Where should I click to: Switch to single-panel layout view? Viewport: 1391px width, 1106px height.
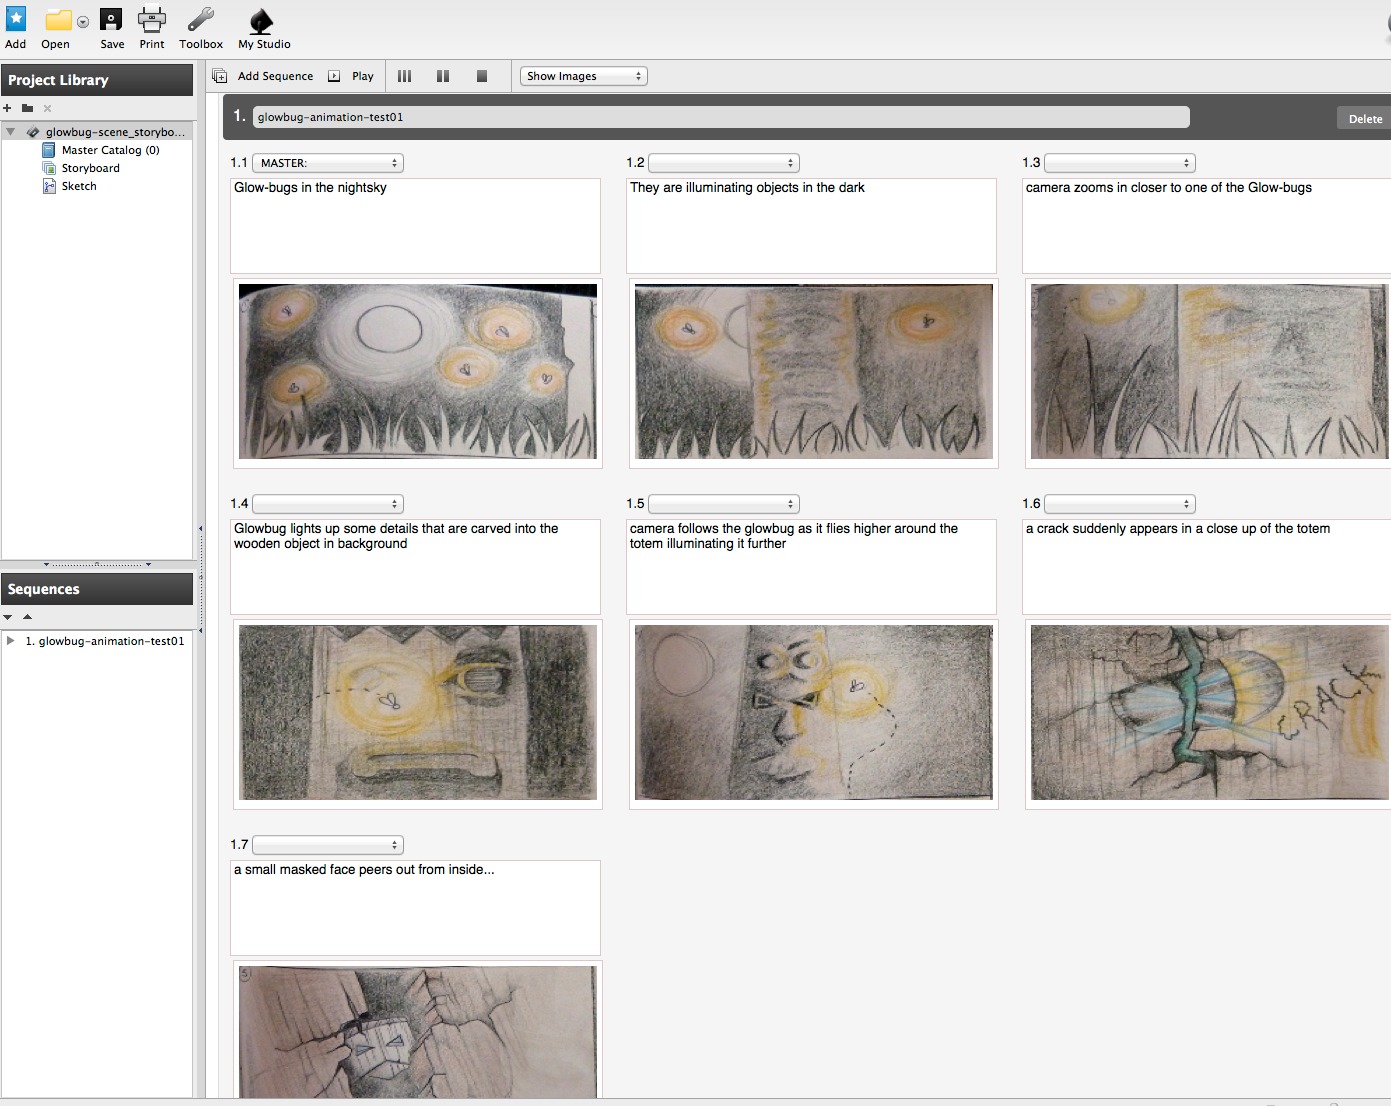point(482,76)
